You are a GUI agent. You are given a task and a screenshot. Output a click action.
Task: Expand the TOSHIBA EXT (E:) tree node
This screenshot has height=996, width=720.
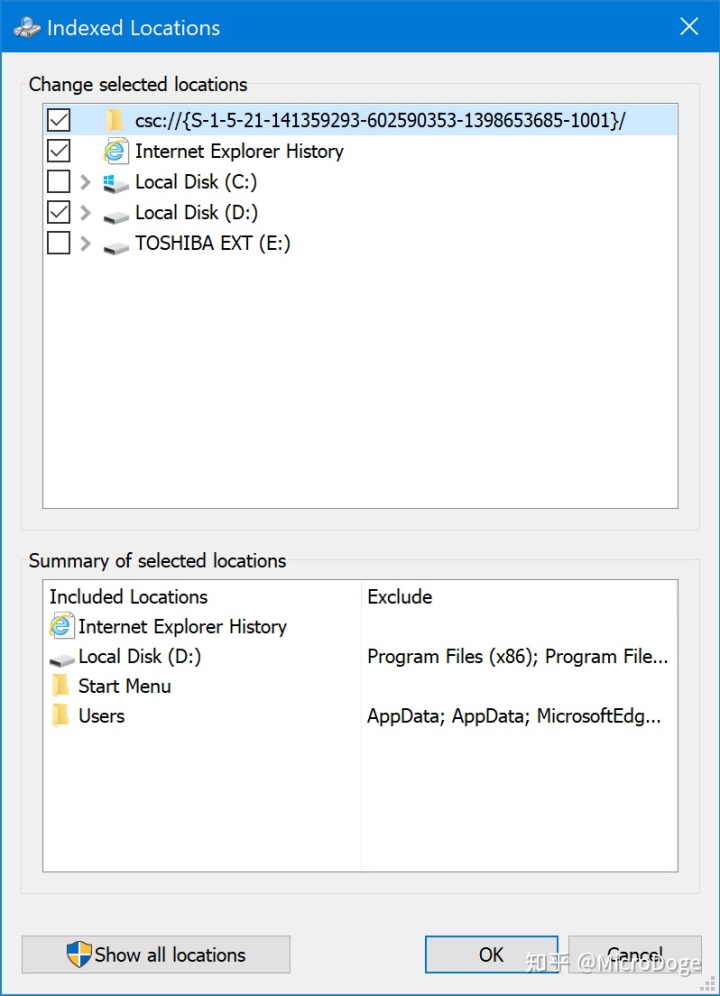(x=85, y=243)
